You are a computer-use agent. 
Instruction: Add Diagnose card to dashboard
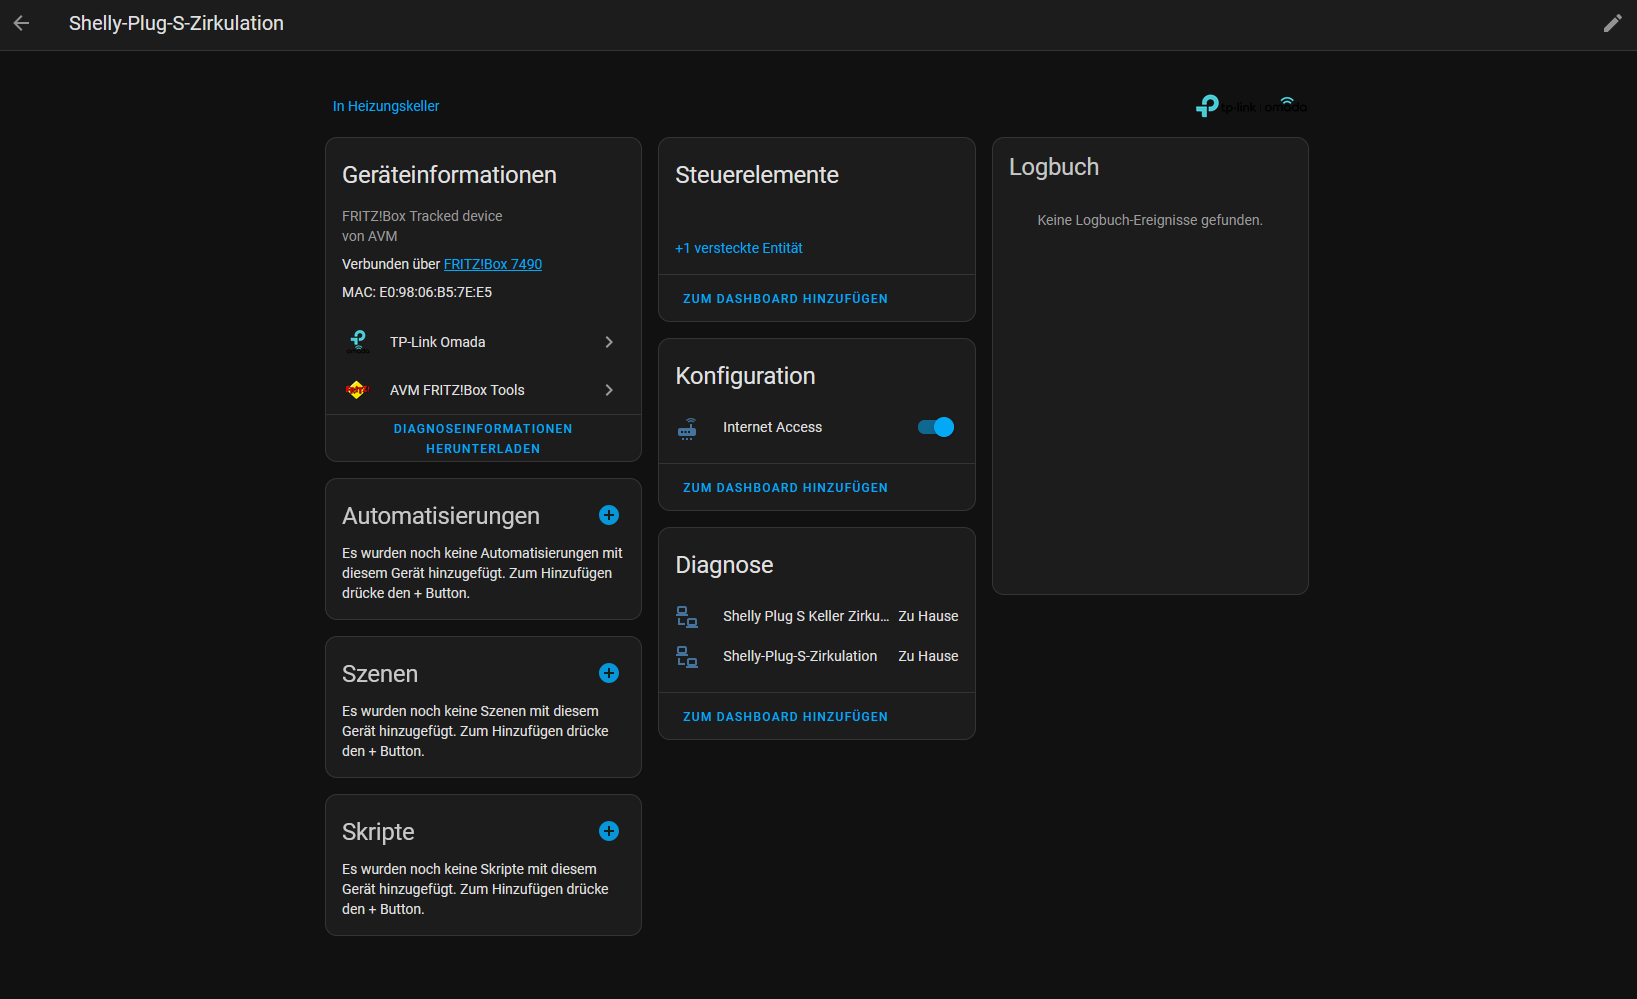[785, 717]
